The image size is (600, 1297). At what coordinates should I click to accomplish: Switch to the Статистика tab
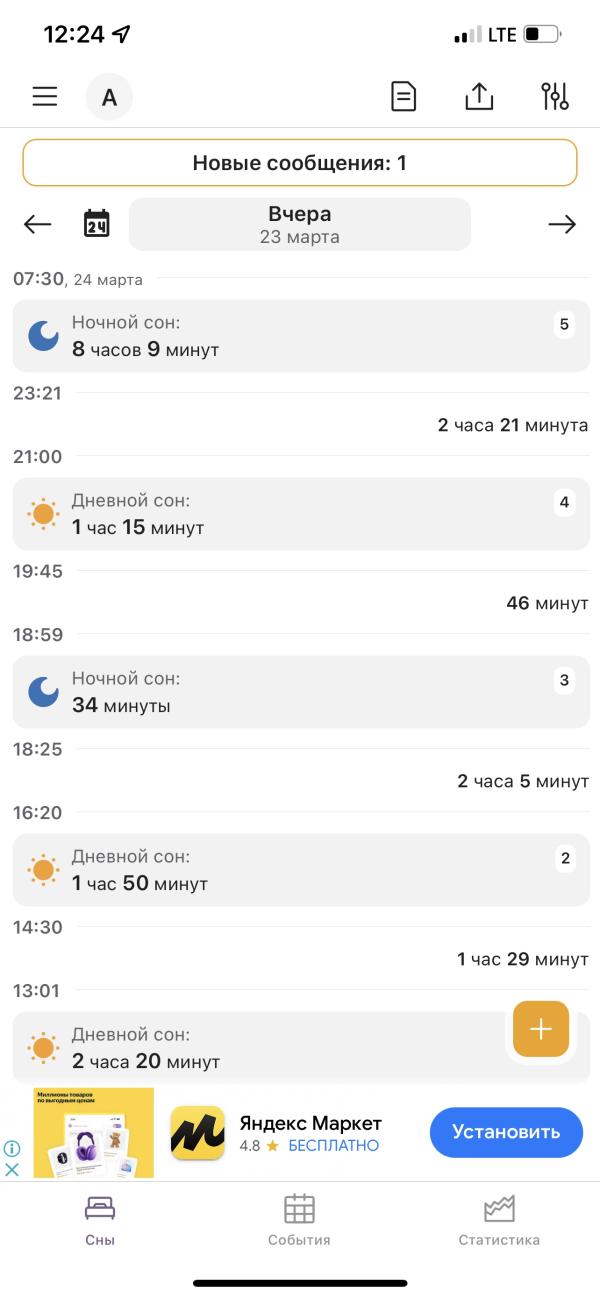(499, 1220)
